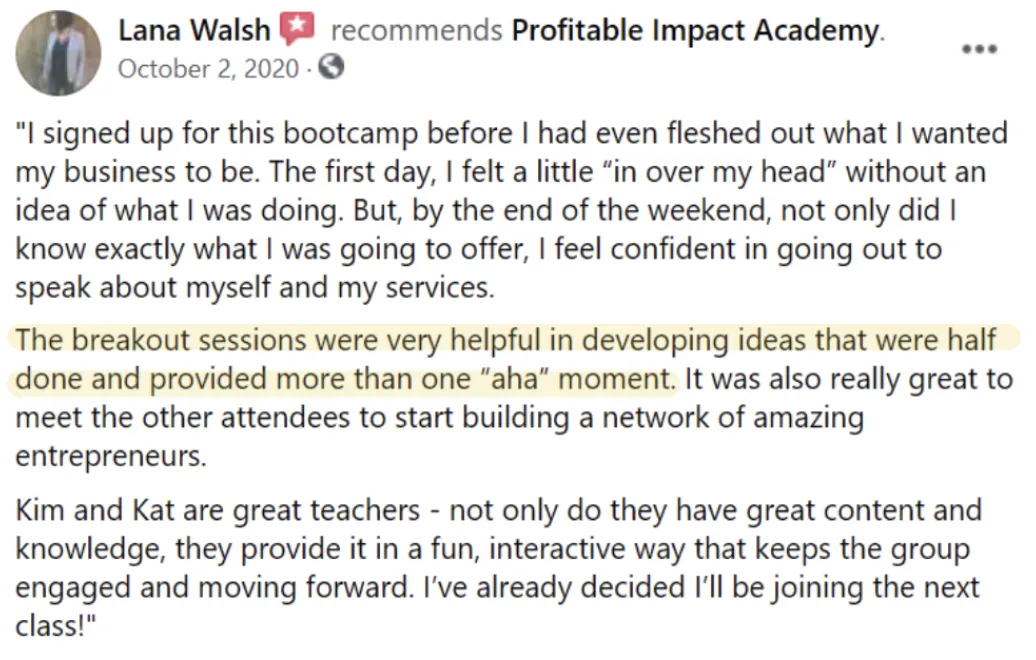This screenshot has width=1036, height=660.
Task: Click the word 'recommends' in header
Action: coord(416,30)
